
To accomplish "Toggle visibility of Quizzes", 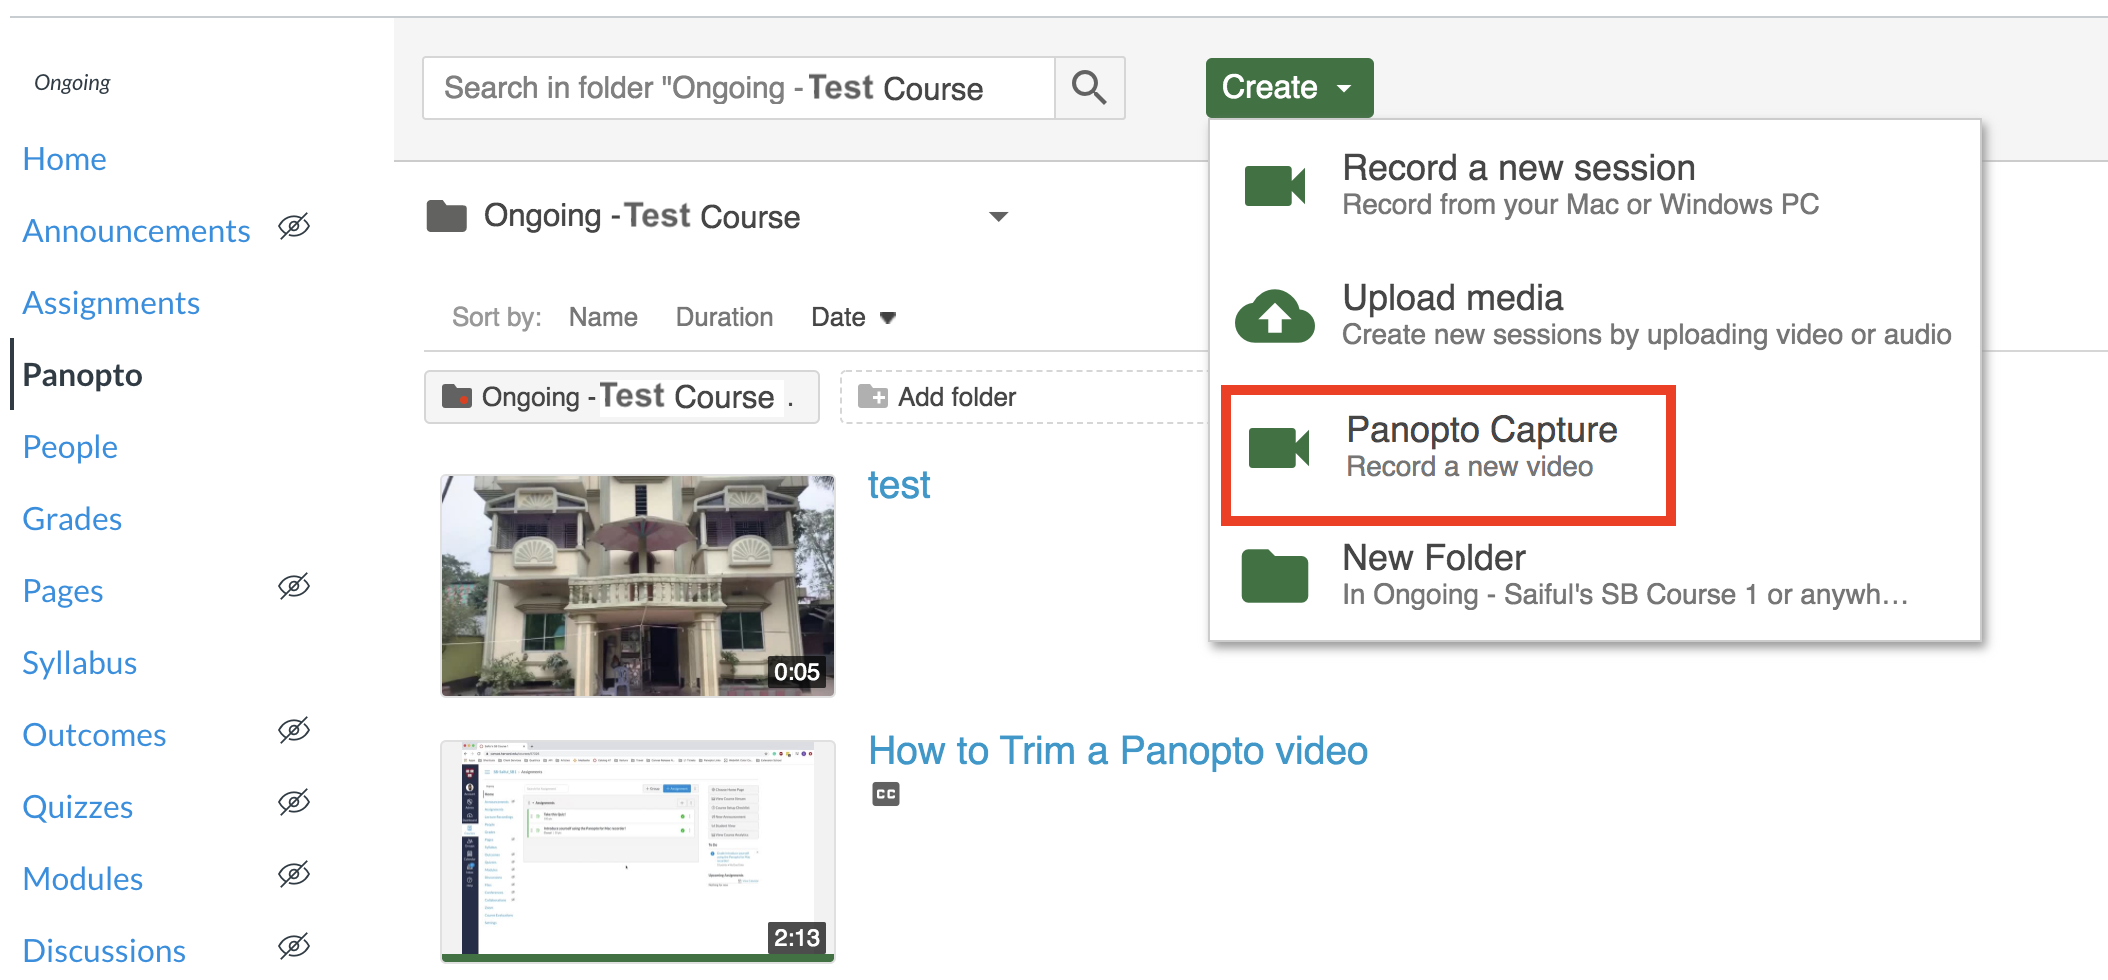I will (293, 801).
